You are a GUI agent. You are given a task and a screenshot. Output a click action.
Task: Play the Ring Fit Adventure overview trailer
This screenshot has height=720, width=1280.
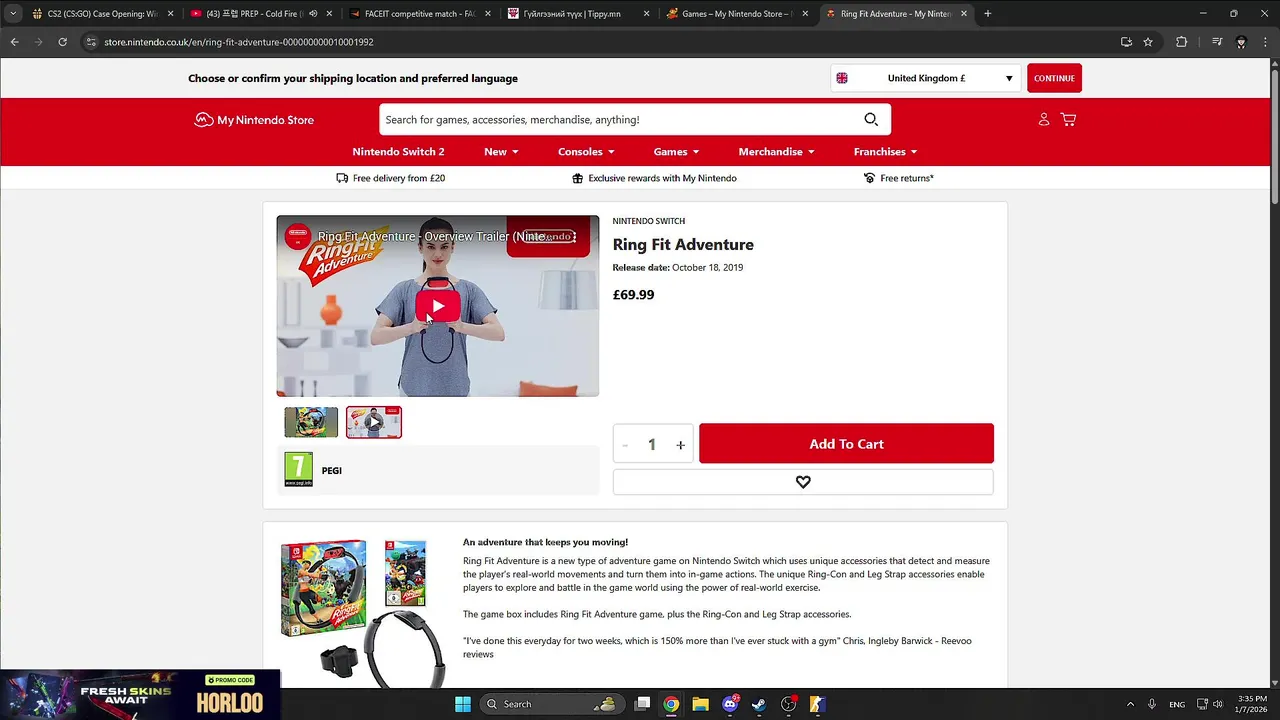(x=437, y=306)
